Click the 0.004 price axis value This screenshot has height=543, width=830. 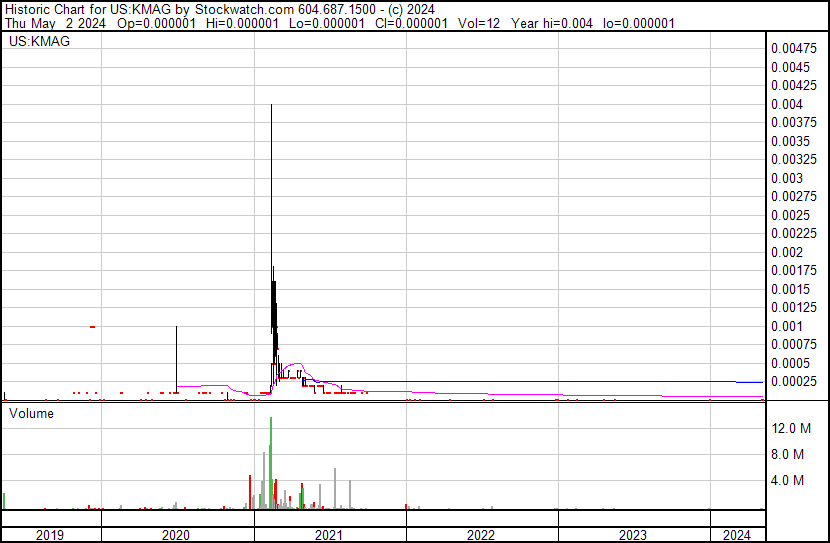tap(787, 104)
